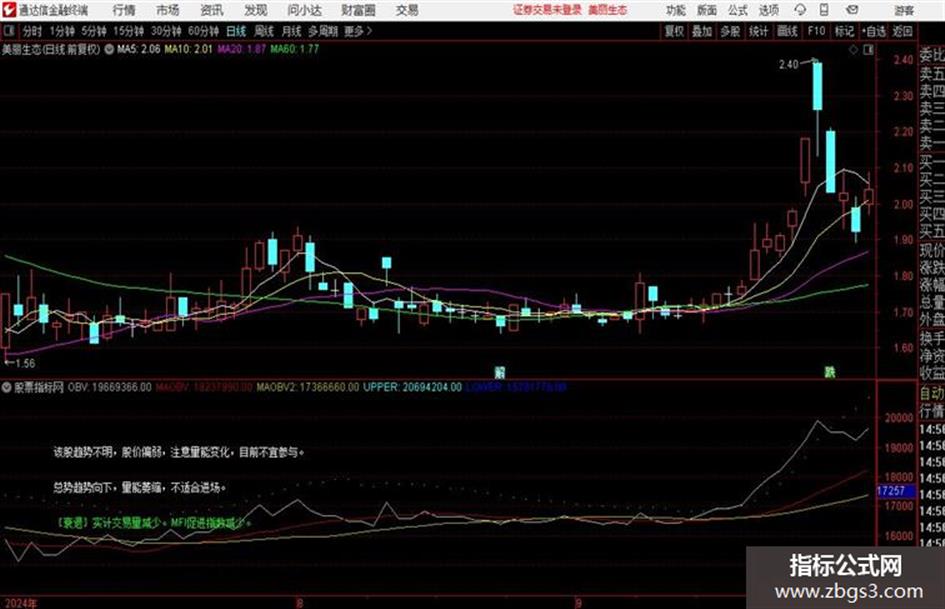Open the 发现 menu
945x609 pixels.
pos(256,10)
